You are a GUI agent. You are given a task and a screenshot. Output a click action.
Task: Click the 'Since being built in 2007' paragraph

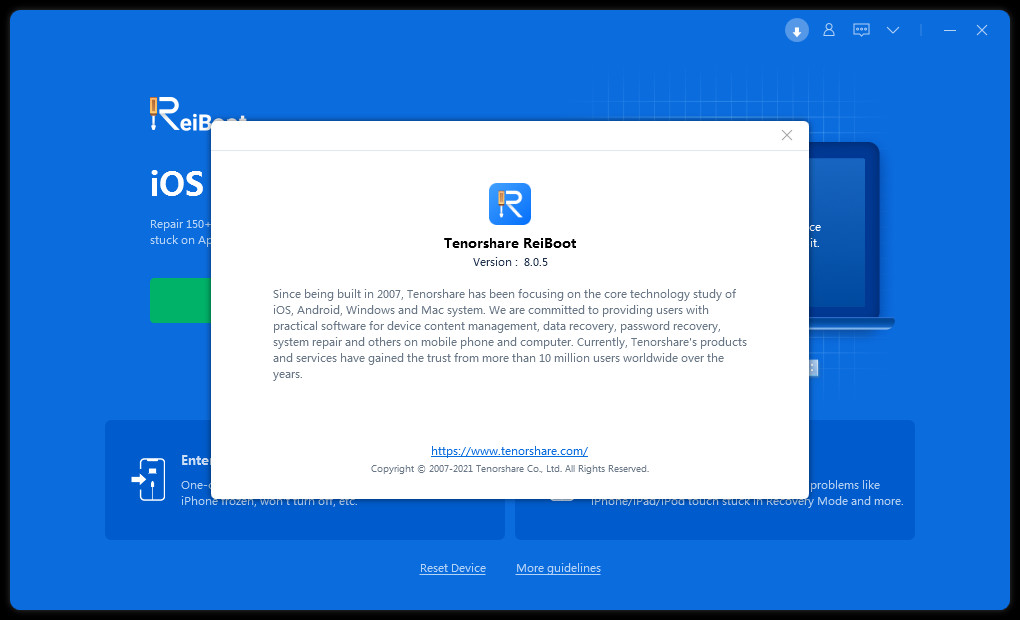click(510, 334)
